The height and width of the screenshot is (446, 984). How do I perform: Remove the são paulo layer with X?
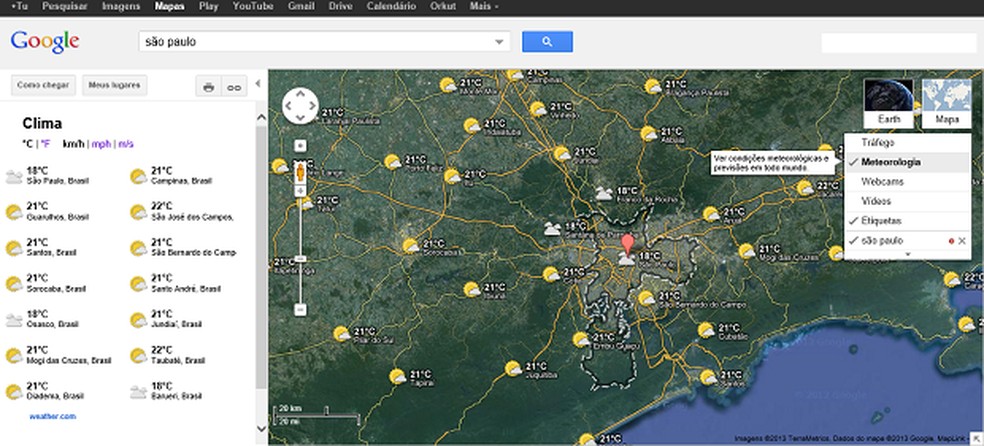coord(962,241)
